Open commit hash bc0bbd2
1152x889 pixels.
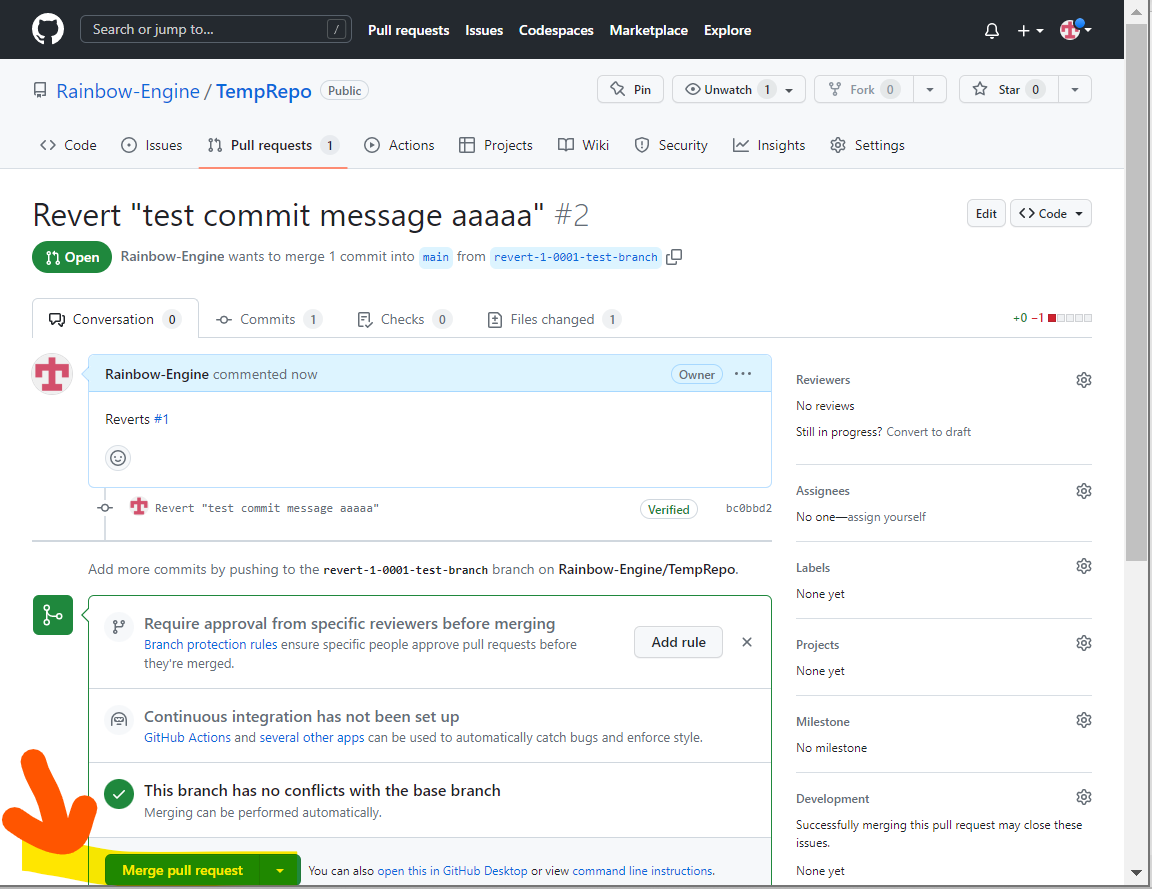tap(749, 508)
